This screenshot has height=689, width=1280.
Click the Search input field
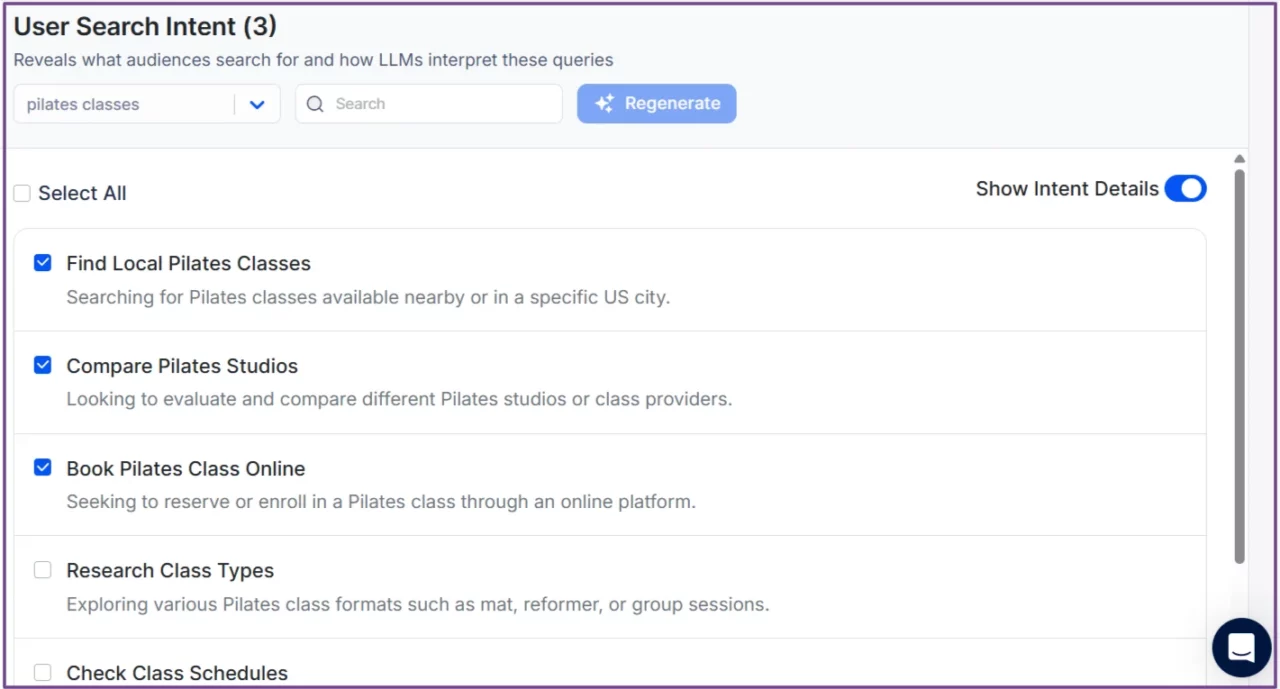coord(440,104)
